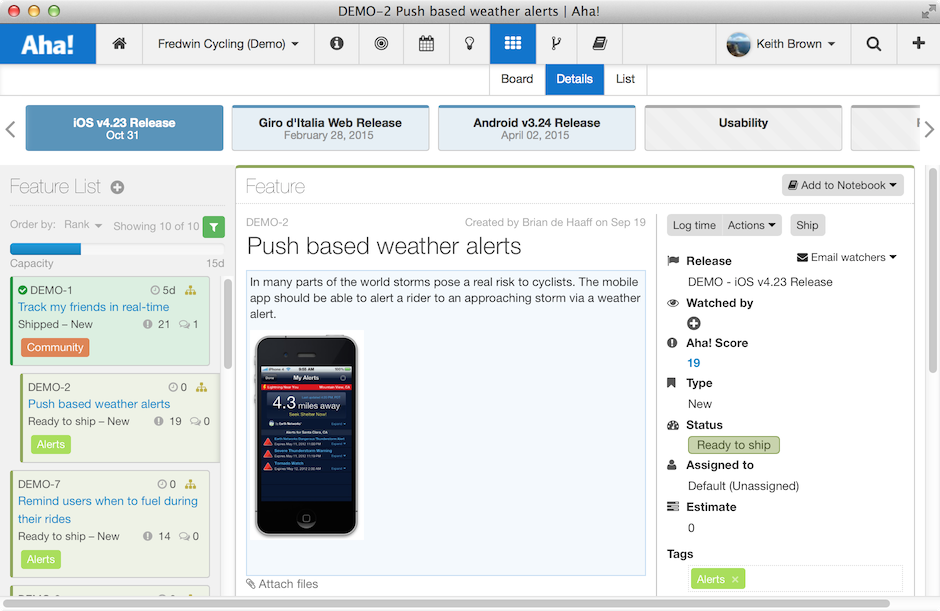Click the plus icon in top bar
940x611 pixels.
point(918,43)
